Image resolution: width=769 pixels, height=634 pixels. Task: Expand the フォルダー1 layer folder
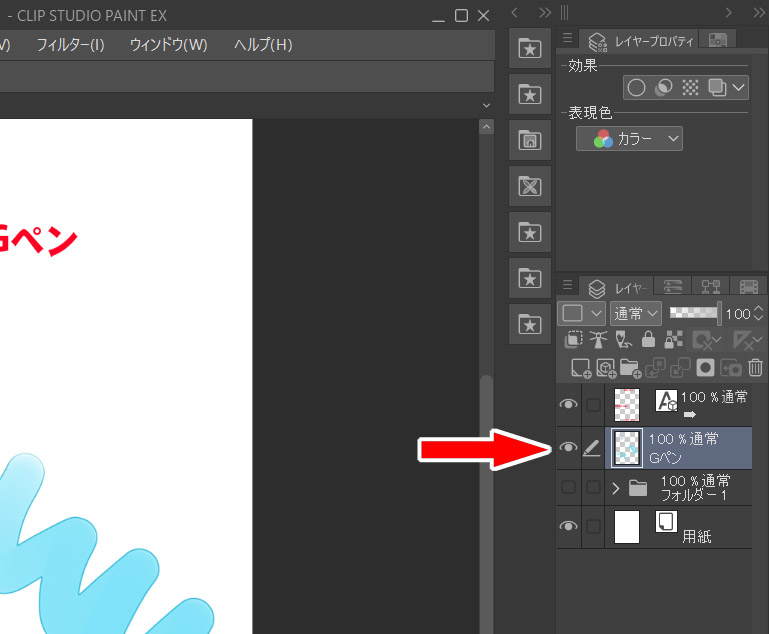[x=616, y=488]
